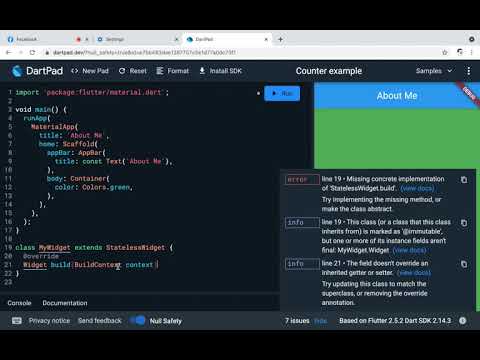Switch to the Console tab
The image size is (480, 360).
tap(19, 303)
